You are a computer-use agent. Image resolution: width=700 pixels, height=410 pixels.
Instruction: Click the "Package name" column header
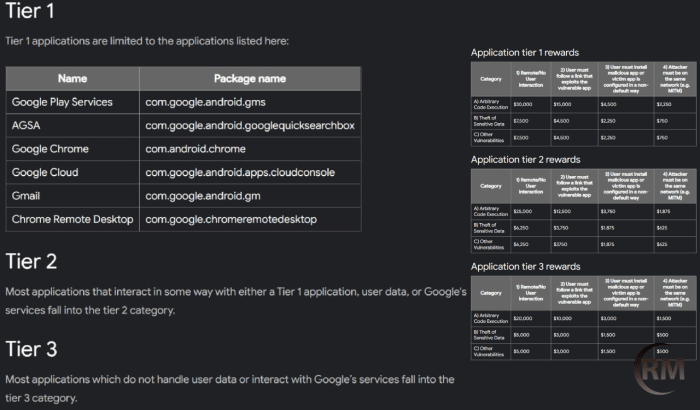tap(250, 79)
